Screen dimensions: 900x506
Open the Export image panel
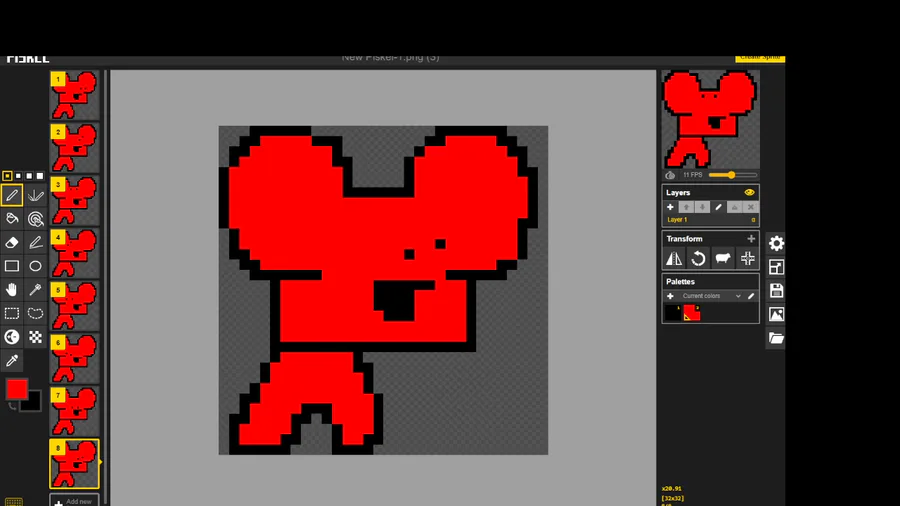pyautogui.click(x=776, y=314)
